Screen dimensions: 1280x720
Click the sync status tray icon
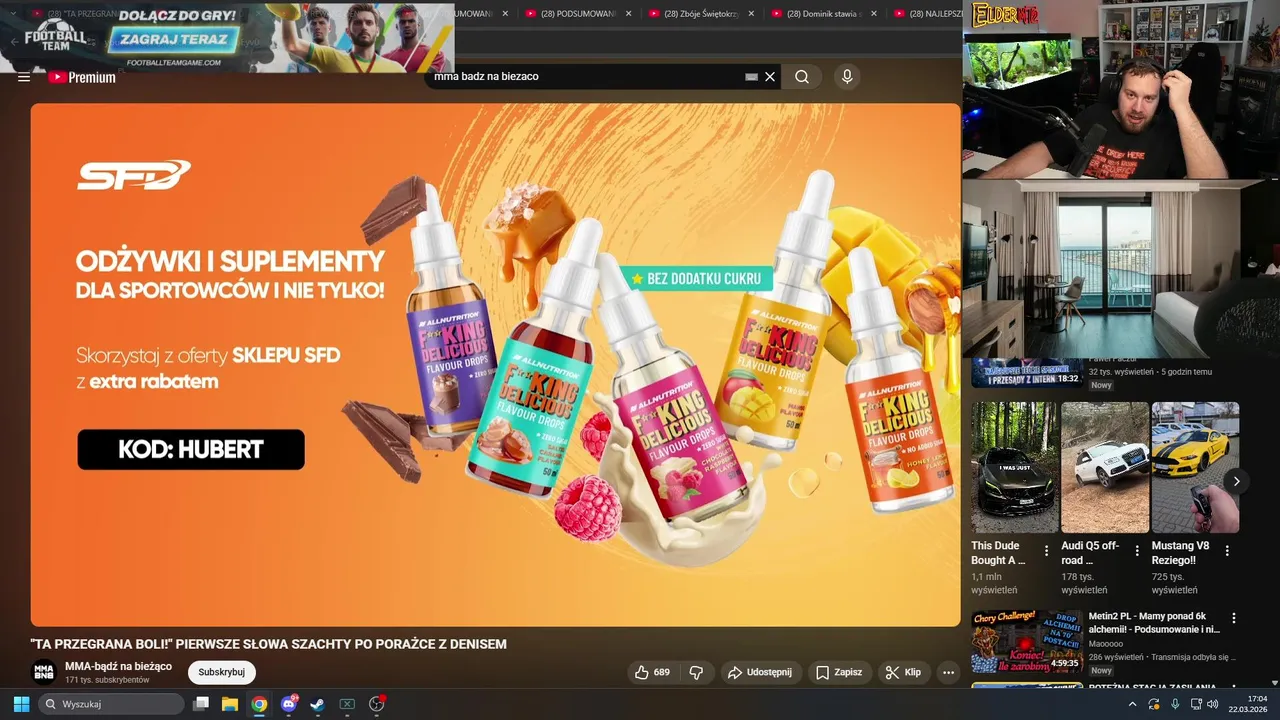[x=1155, y=704]
